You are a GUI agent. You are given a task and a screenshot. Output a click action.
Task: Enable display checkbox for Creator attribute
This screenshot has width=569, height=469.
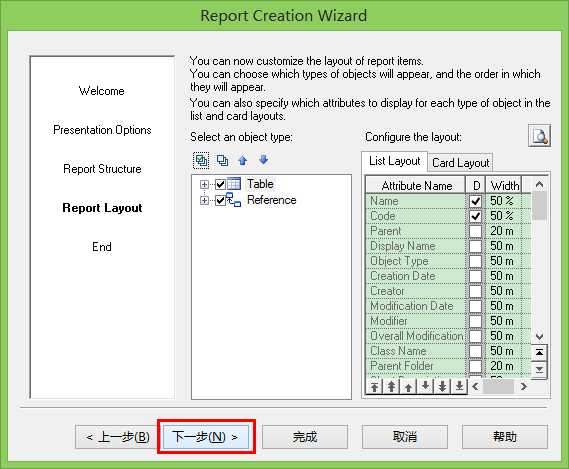pyautogui.click(x=475, y=291)
